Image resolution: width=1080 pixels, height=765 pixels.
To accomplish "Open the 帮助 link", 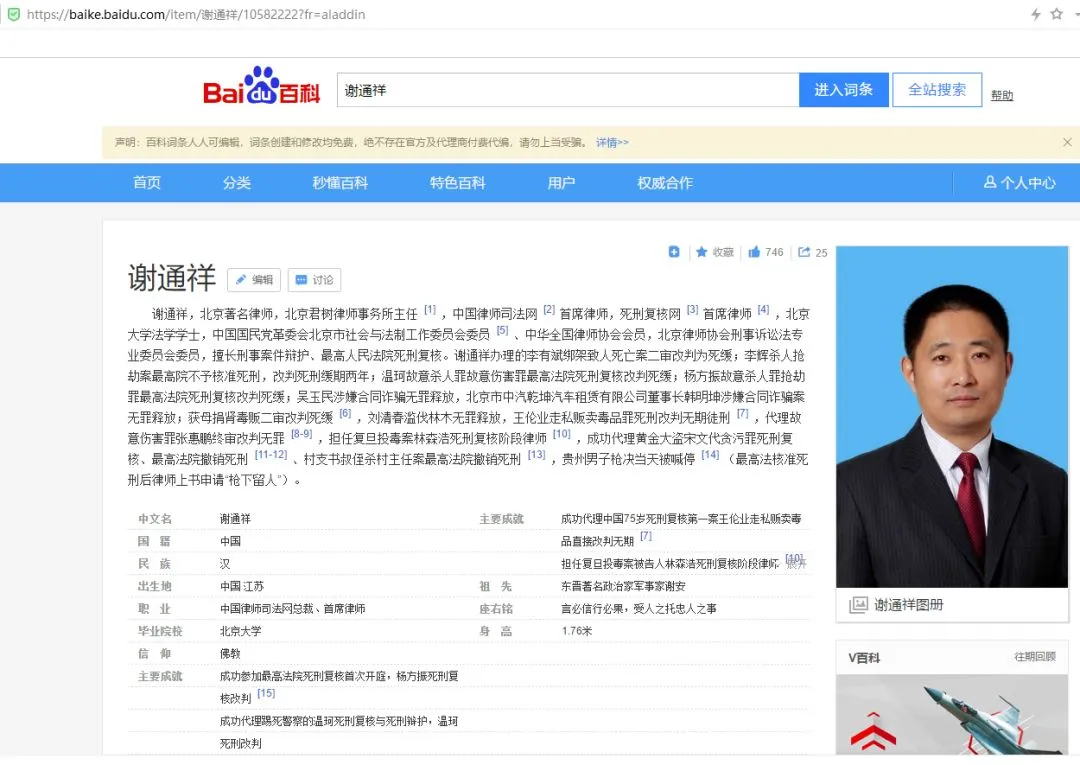I will (1001, 96).
